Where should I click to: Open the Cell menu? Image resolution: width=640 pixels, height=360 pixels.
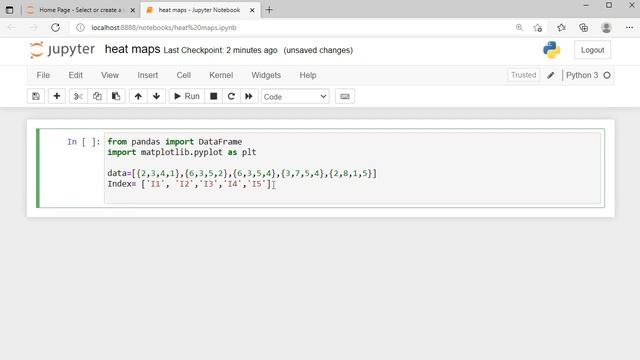[x=184, y=75]
